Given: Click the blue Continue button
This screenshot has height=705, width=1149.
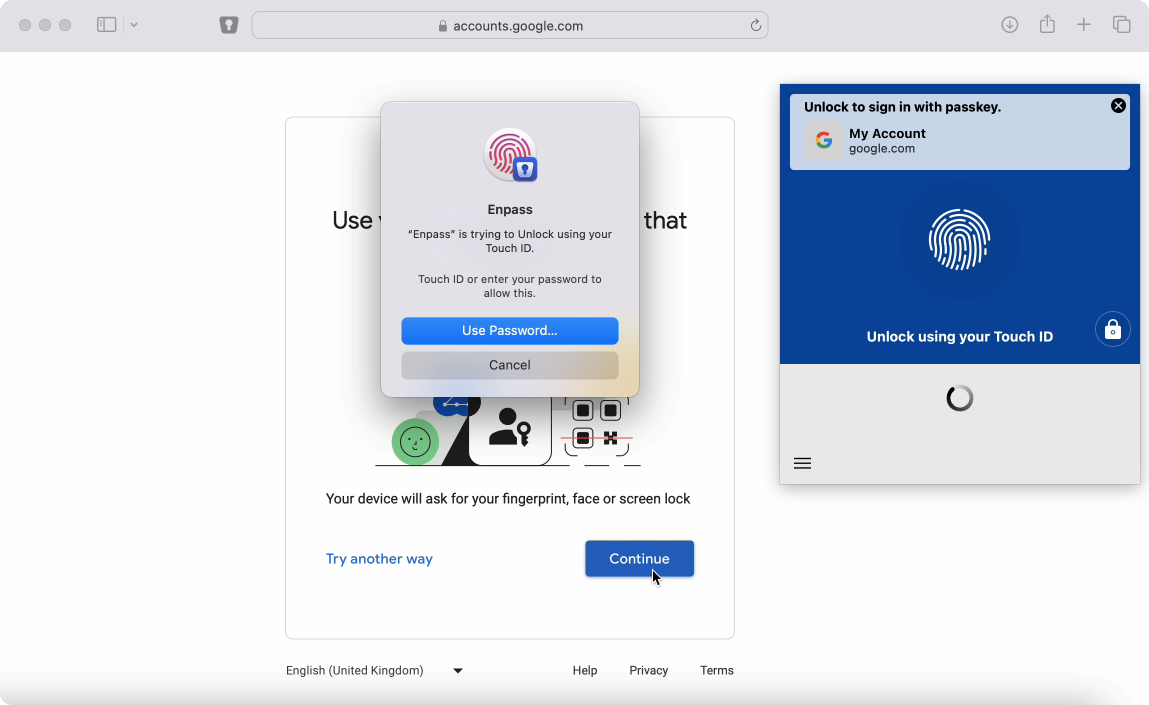Looking at the screenshot, I should pos(640,558).
